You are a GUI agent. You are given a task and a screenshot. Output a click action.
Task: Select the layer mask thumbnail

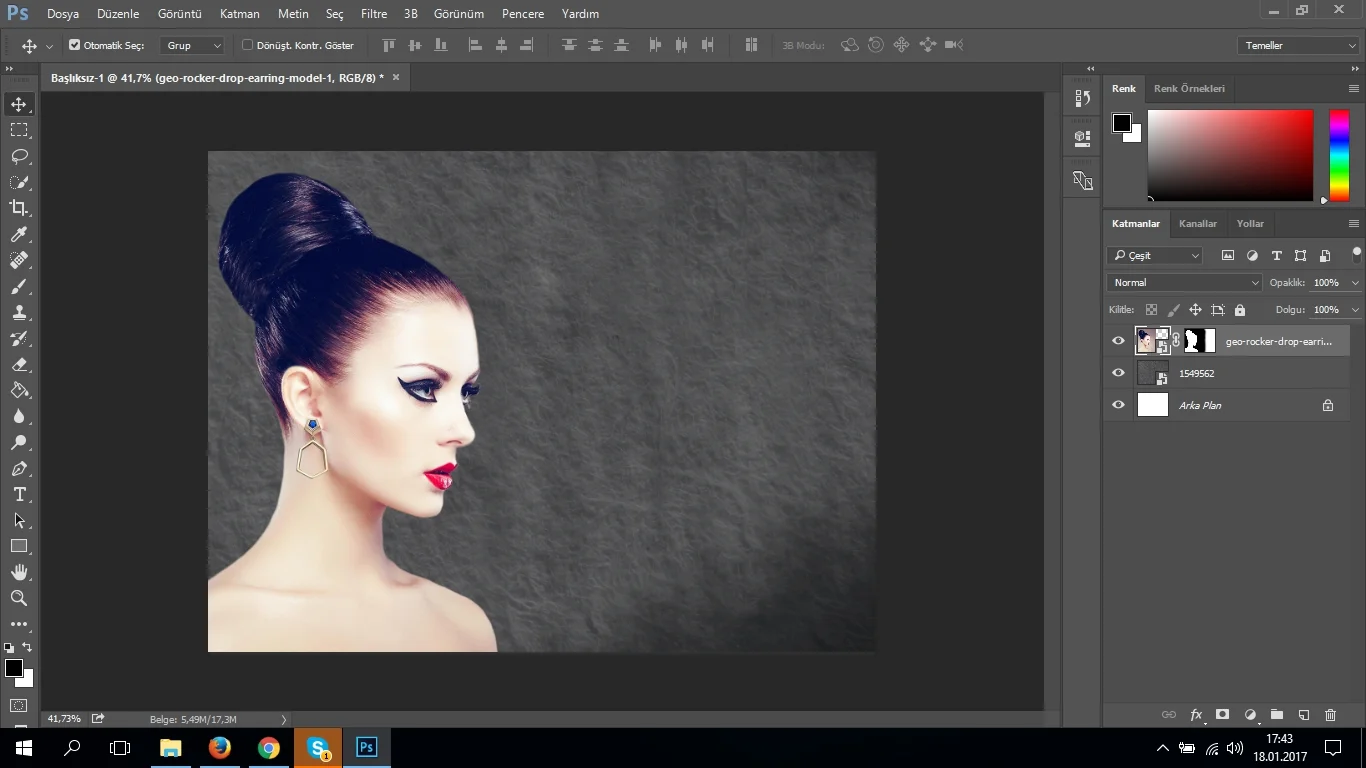pyautogui.click(x=1200, y=341)
